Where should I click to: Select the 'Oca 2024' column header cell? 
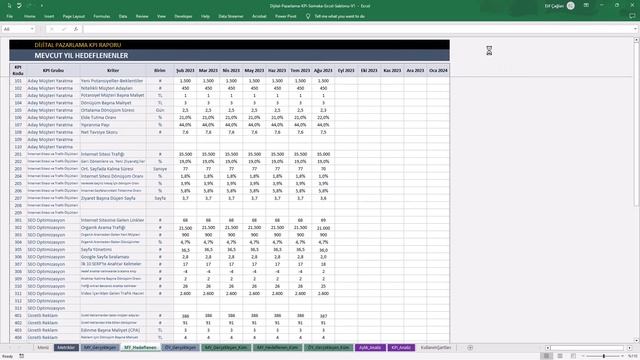438,70
